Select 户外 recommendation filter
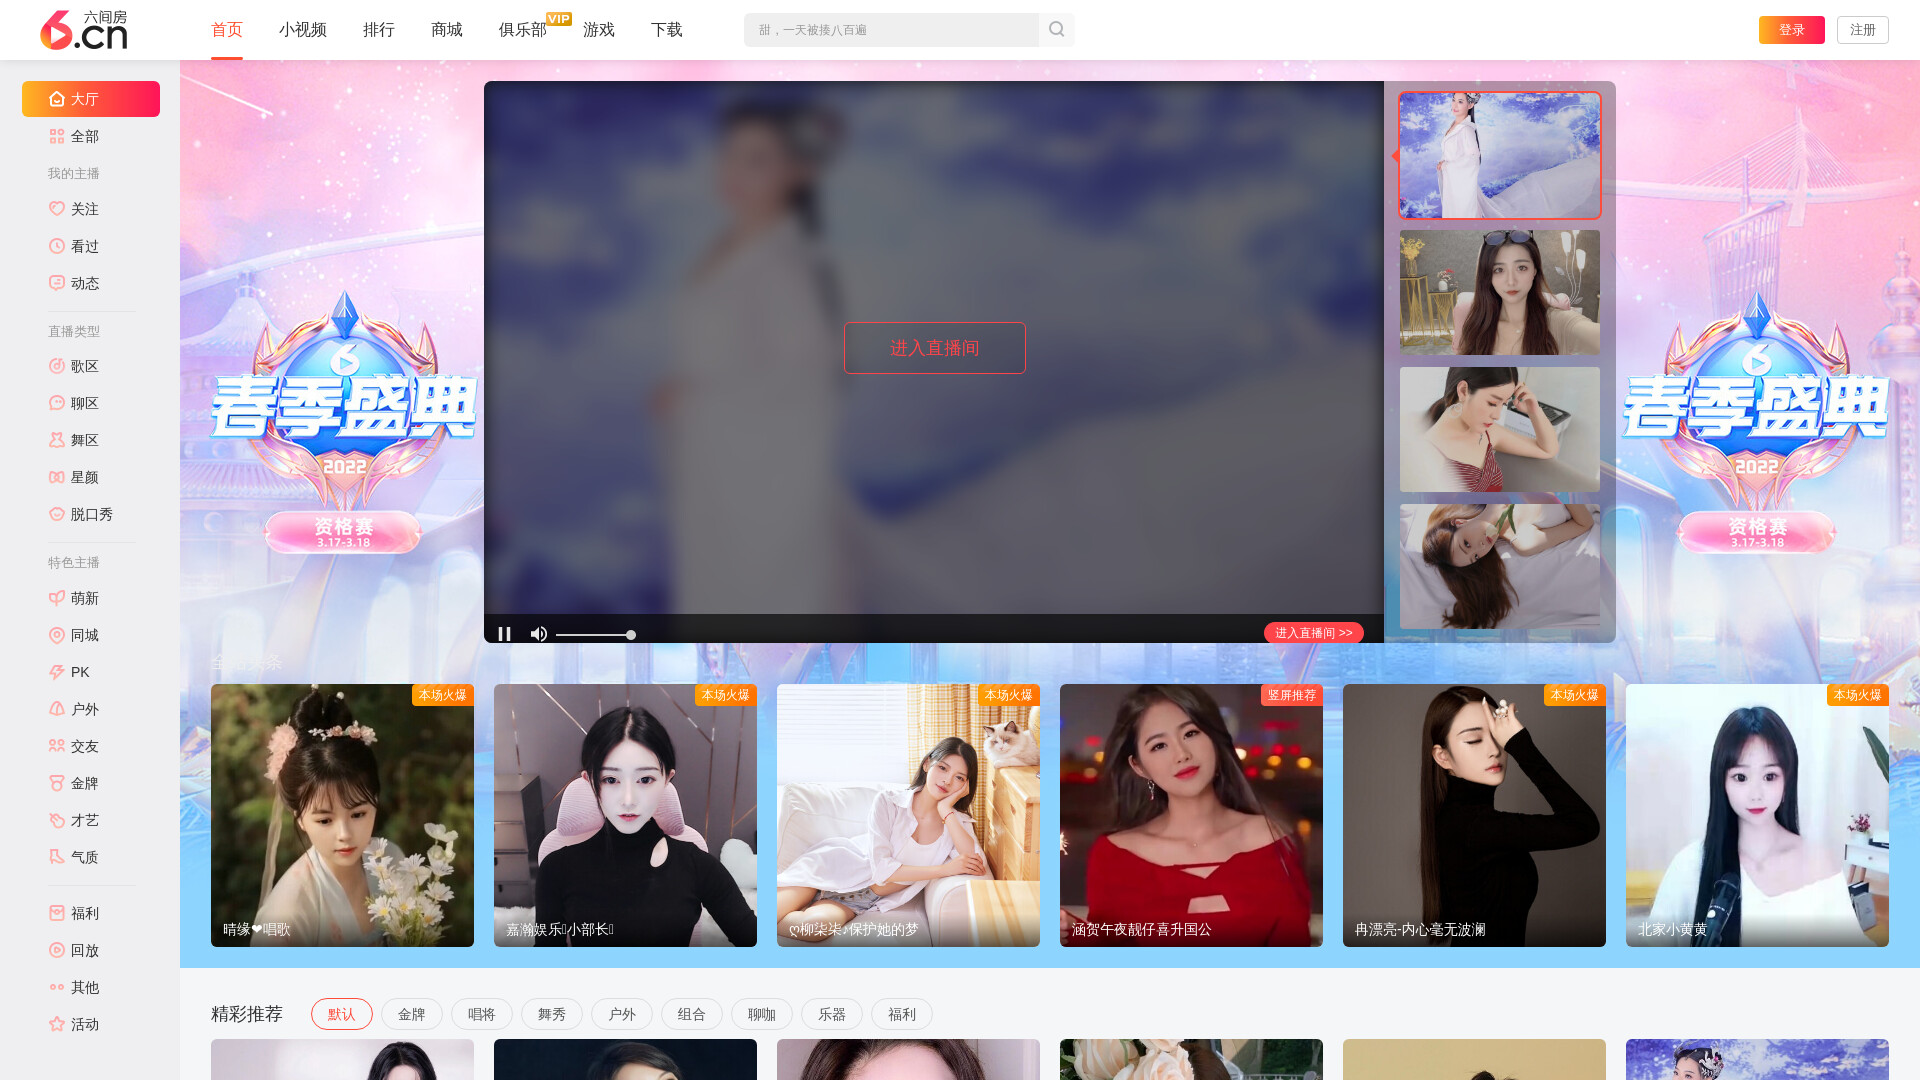 (x=622, y=1014)
